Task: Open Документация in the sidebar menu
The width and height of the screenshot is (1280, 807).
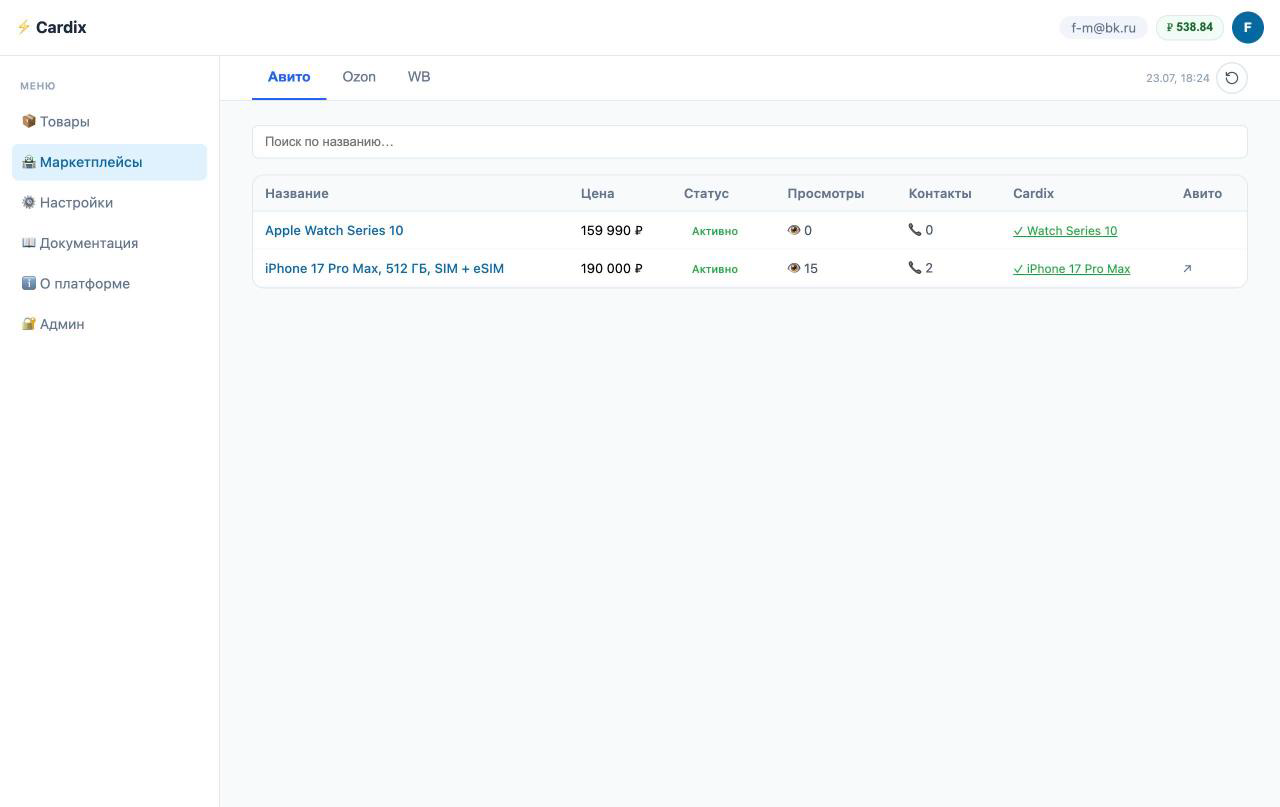Action: (109, 243)
